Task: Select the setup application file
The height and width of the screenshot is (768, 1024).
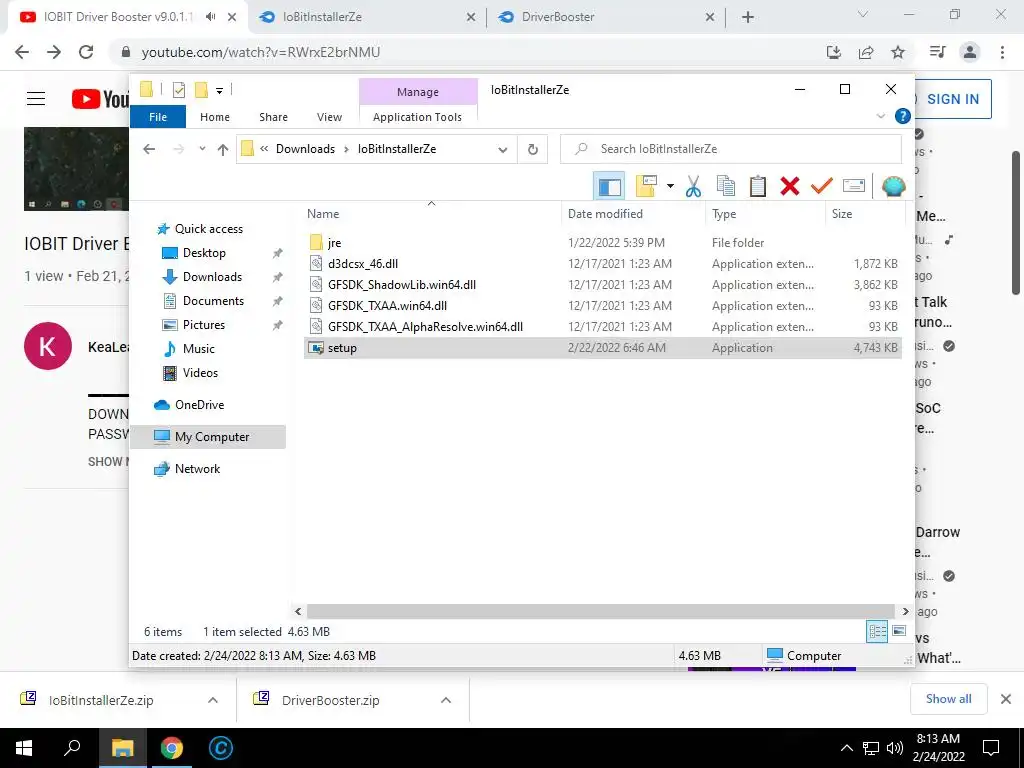Action: coord(603,348)
